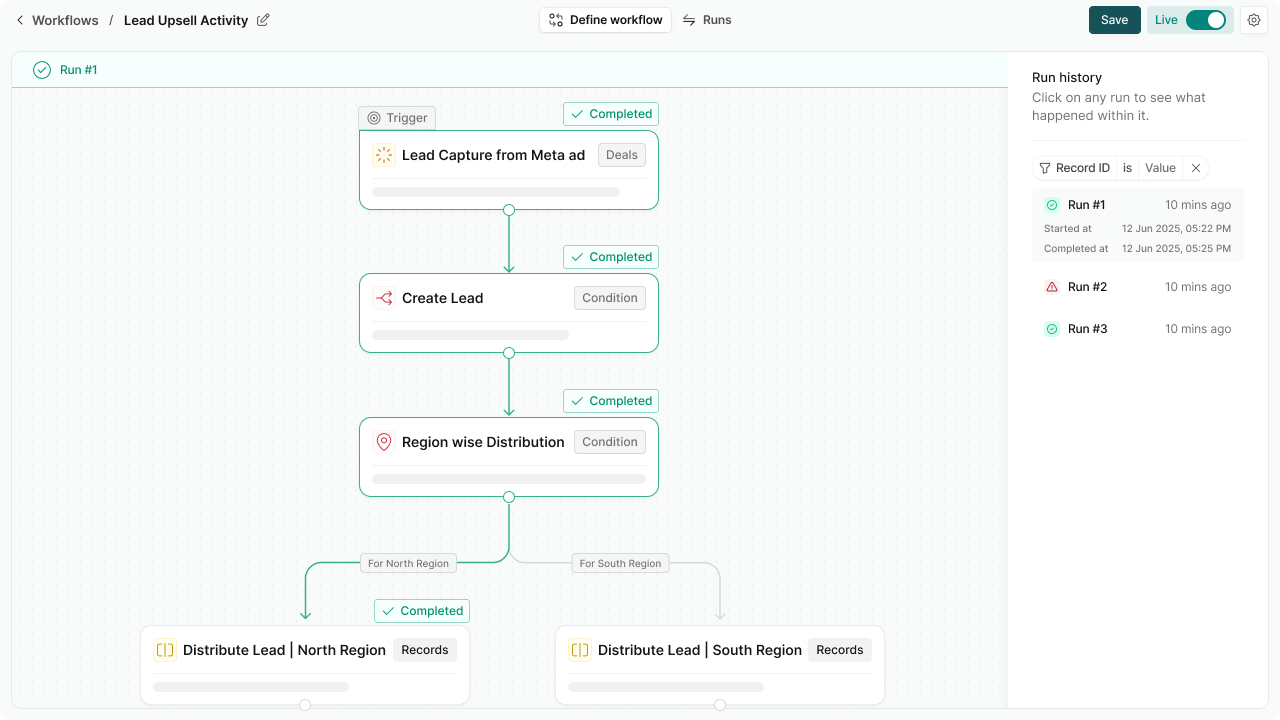Click the edit pencil icon beside workflow title

tap(263, 20)
